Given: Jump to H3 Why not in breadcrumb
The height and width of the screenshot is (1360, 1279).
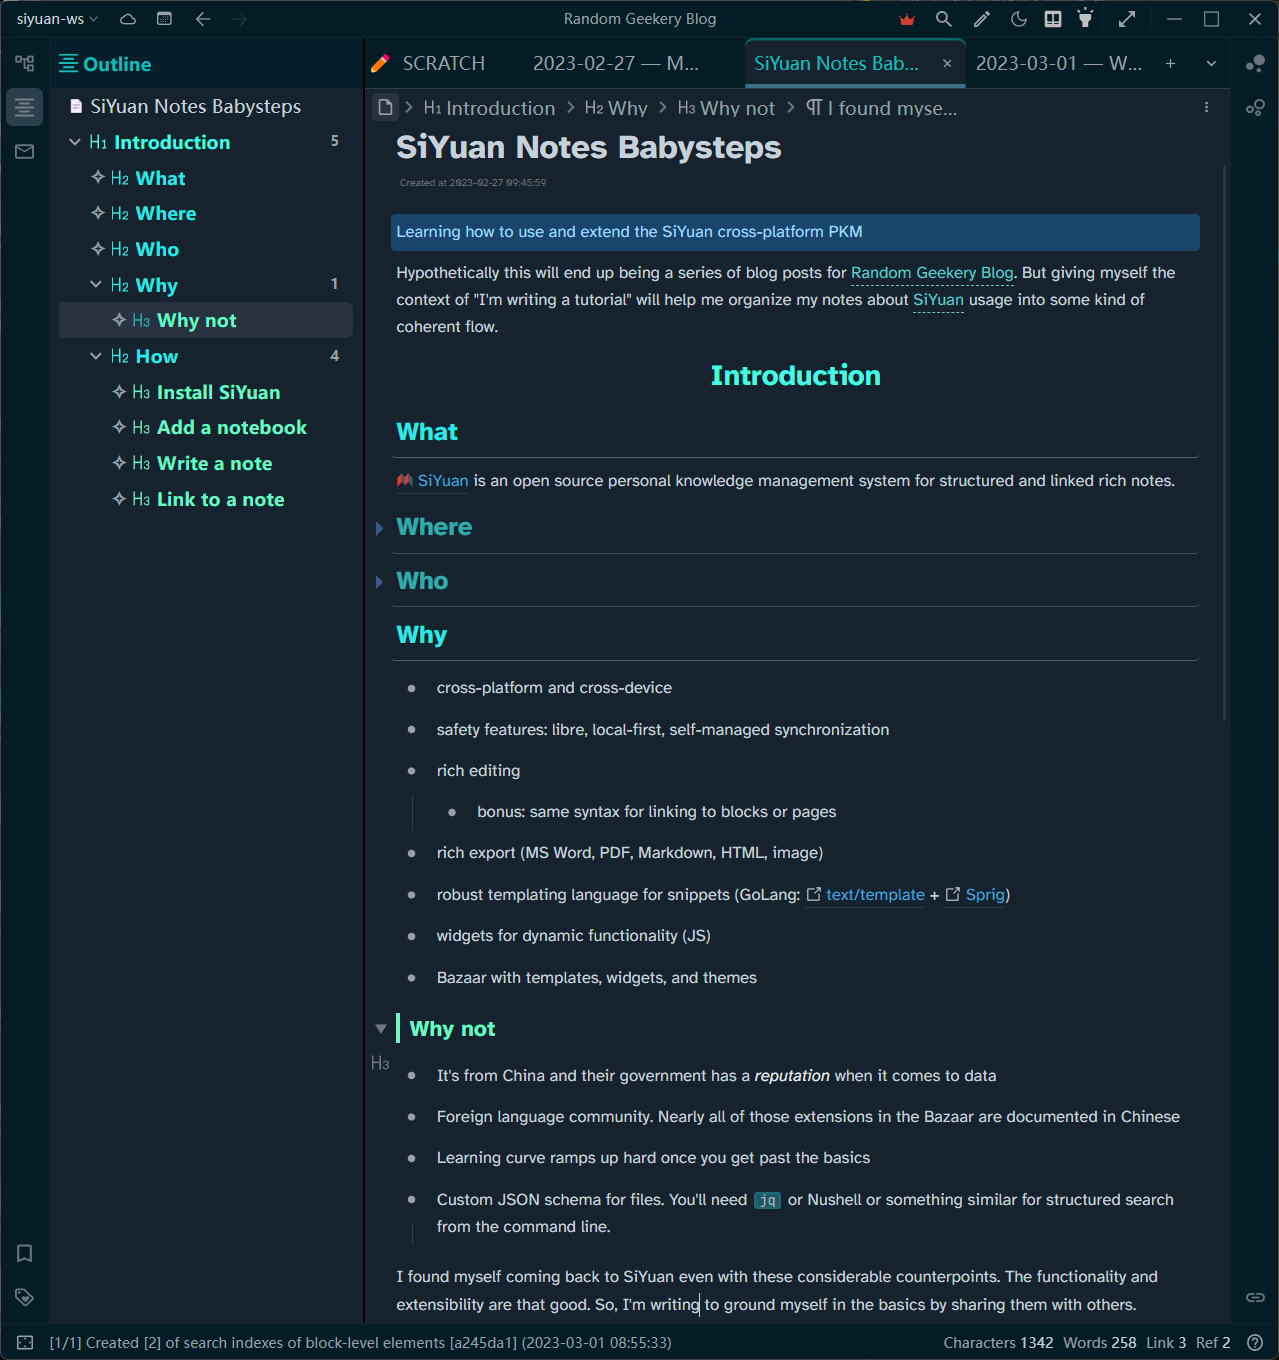Looking at the screenshot, I should (x=726, y=108).
